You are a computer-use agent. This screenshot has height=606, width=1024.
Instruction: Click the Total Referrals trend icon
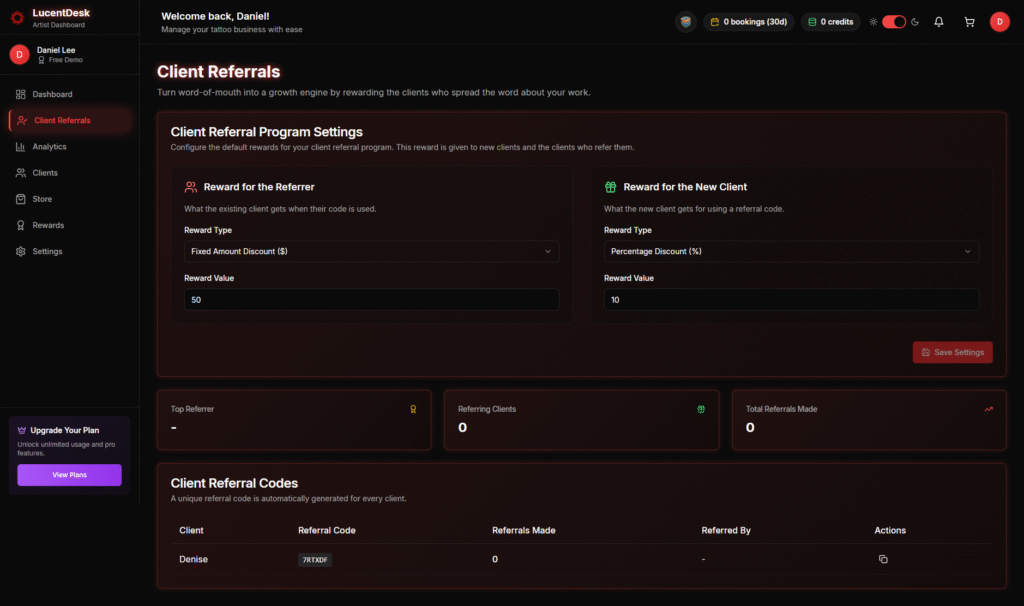(x=988, y=409)
